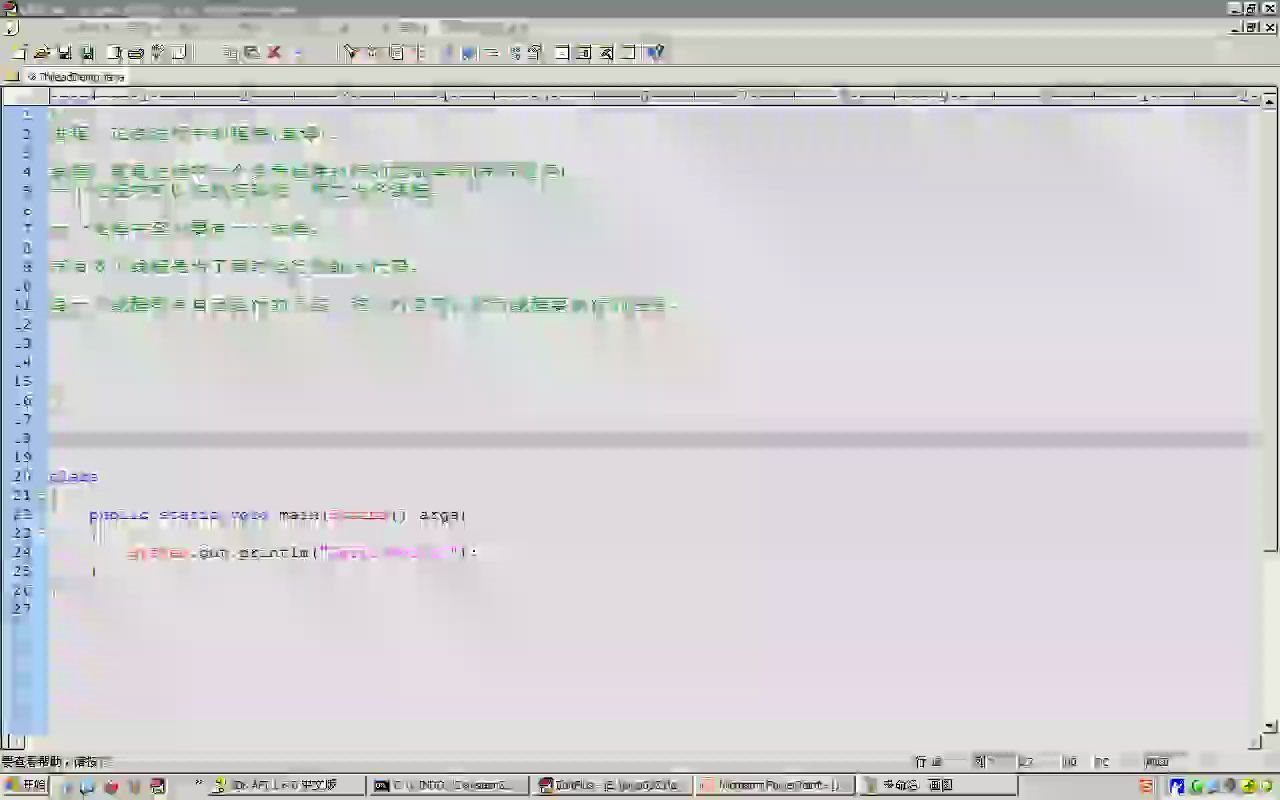
Task: Collapse the code fold marker at line 23
Action: (42, 533)
